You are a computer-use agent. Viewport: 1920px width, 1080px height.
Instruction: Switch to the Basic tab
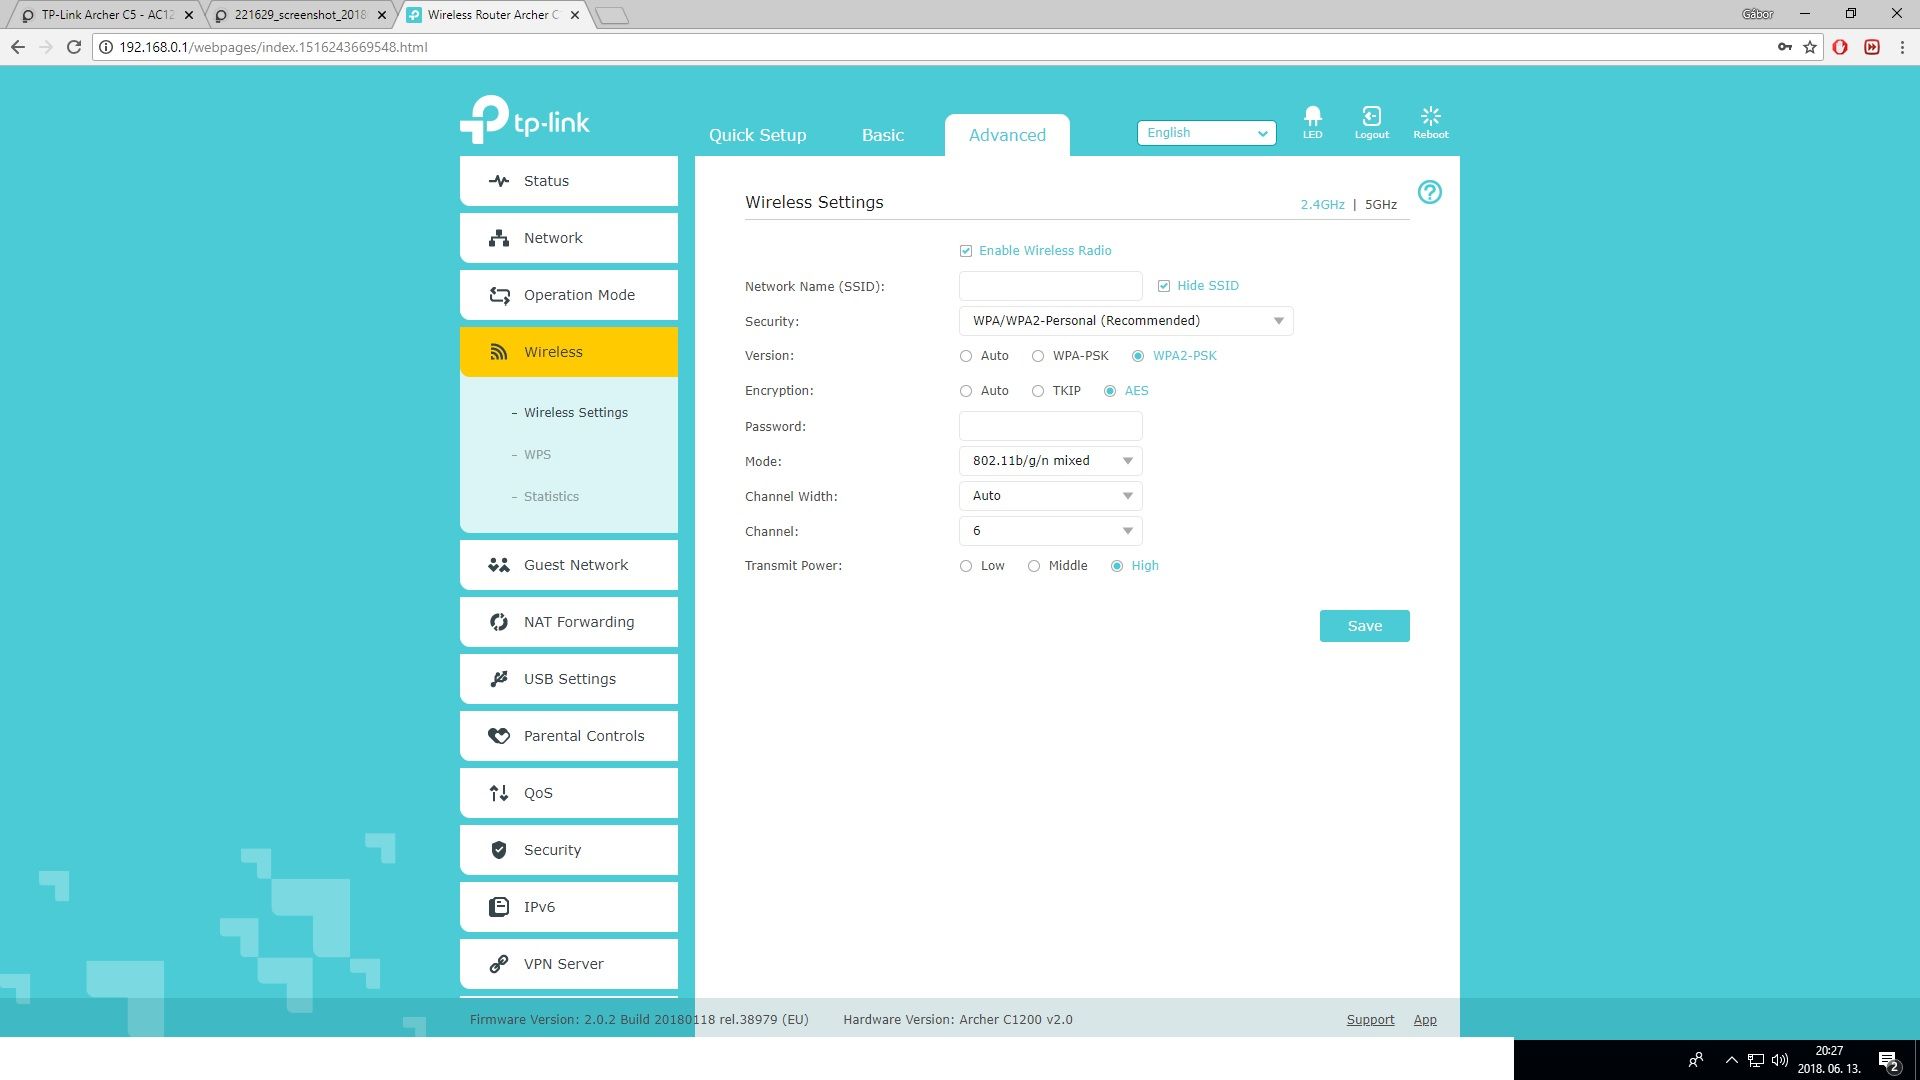point(882,135)
